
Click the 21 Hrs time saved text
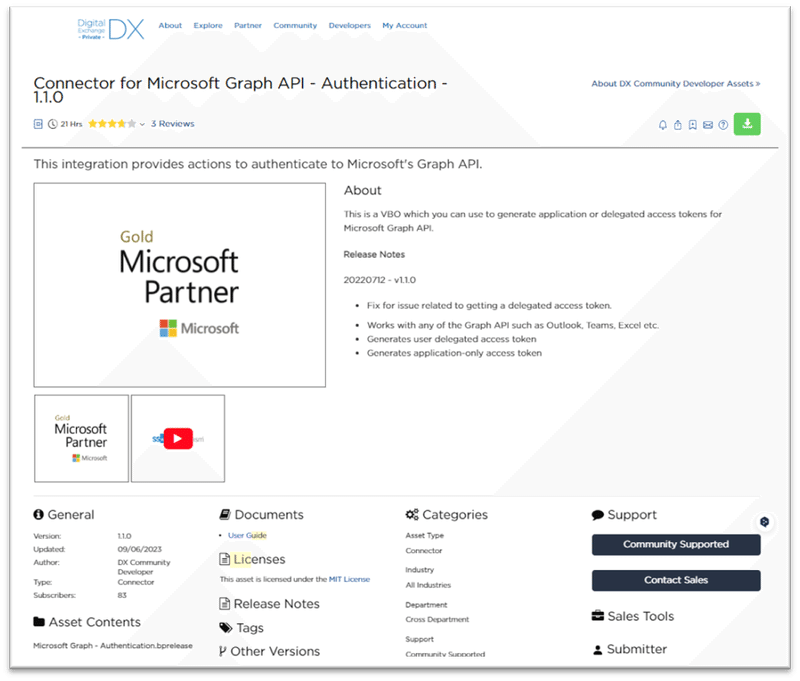[x=71, y=124]
